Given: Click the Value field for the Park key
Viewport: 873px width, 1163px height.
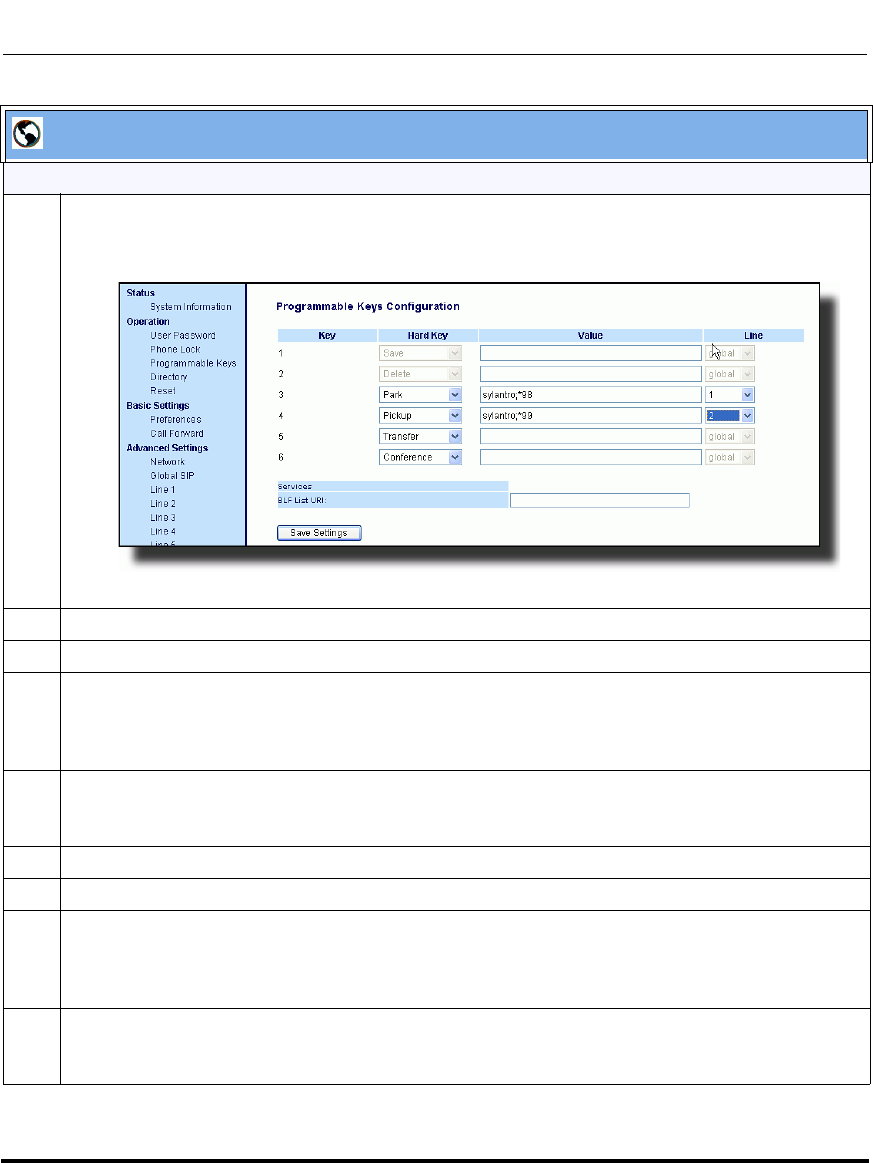Looking at the screenshot, I should 590,395.
